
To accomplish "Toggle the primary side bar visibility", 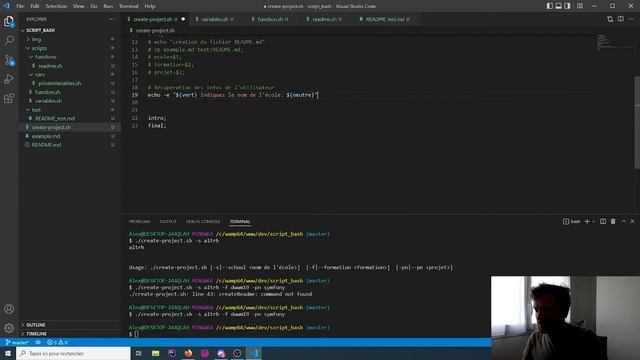I will click(x=550, y=6).
